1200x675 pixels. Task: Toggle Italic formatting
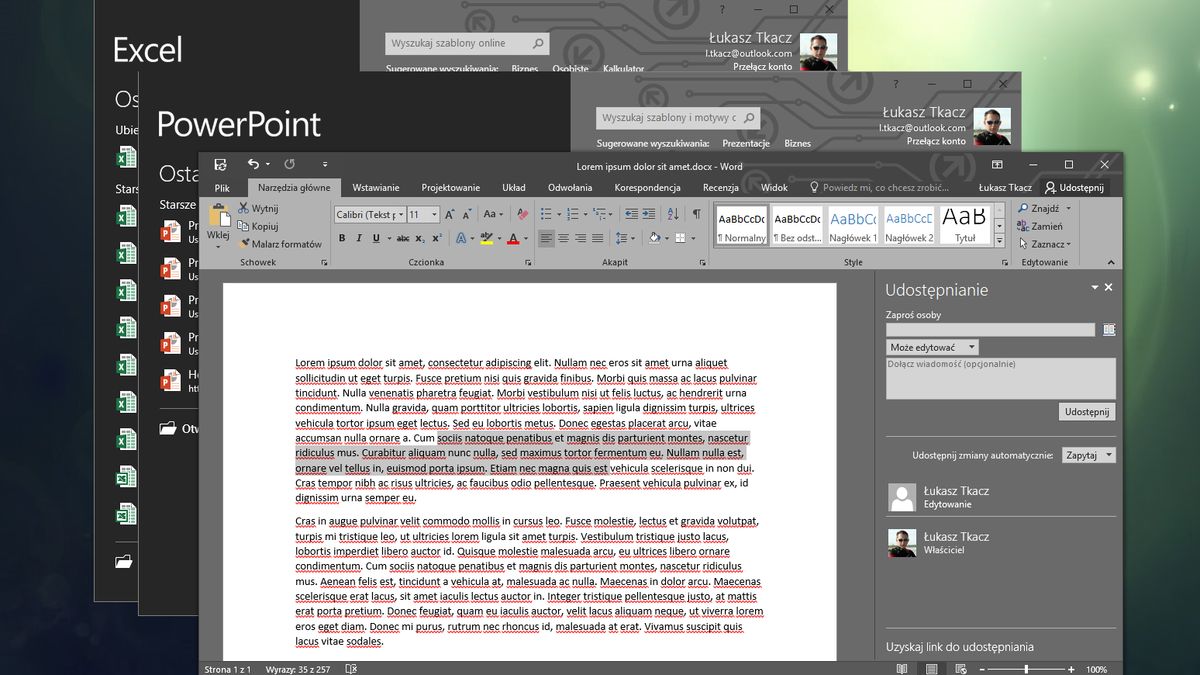(359, 238)
